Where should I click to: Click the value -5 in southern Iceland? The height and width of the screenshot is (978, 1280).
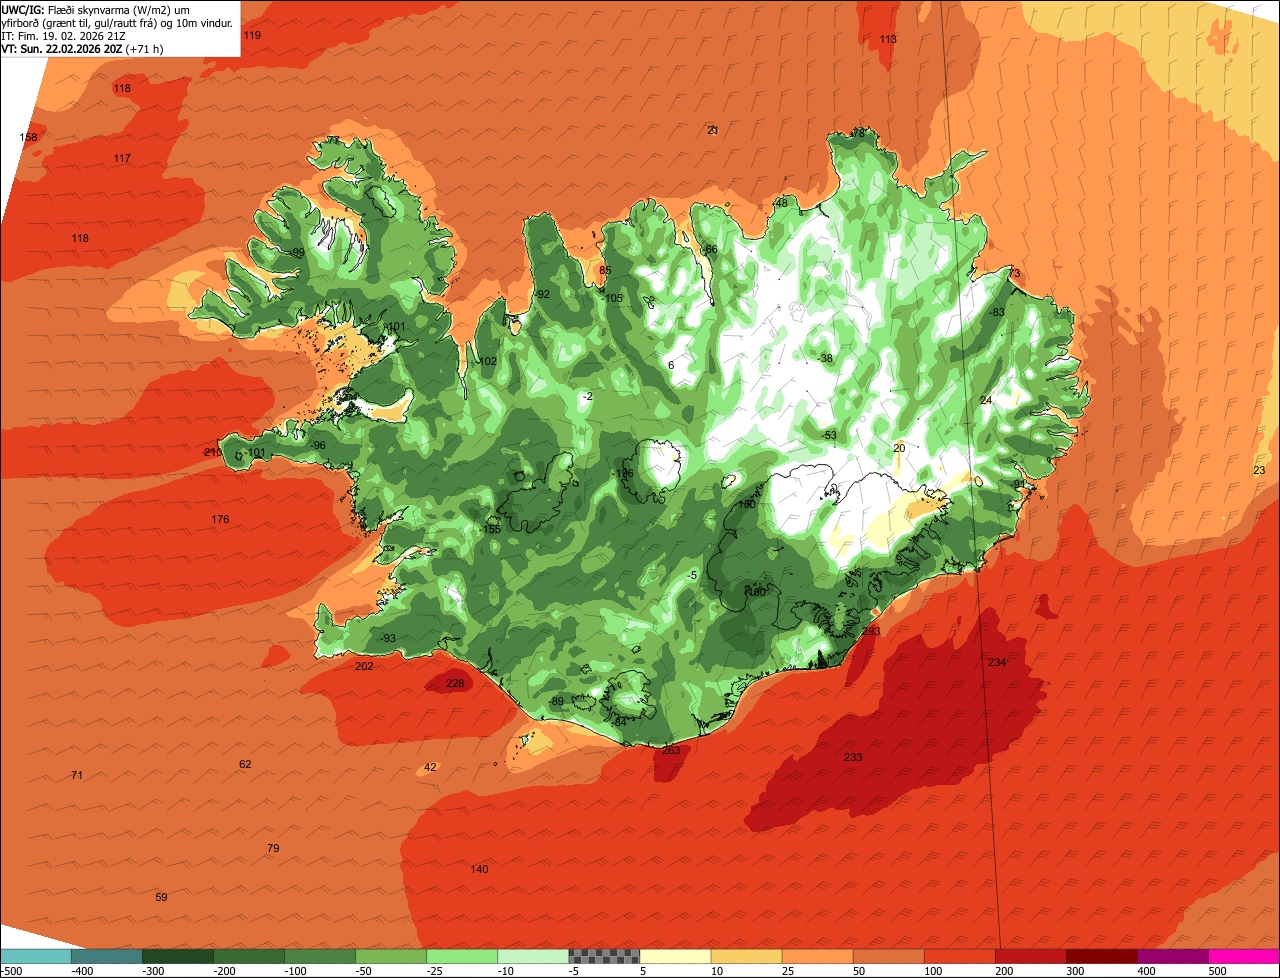pos(691,575)
